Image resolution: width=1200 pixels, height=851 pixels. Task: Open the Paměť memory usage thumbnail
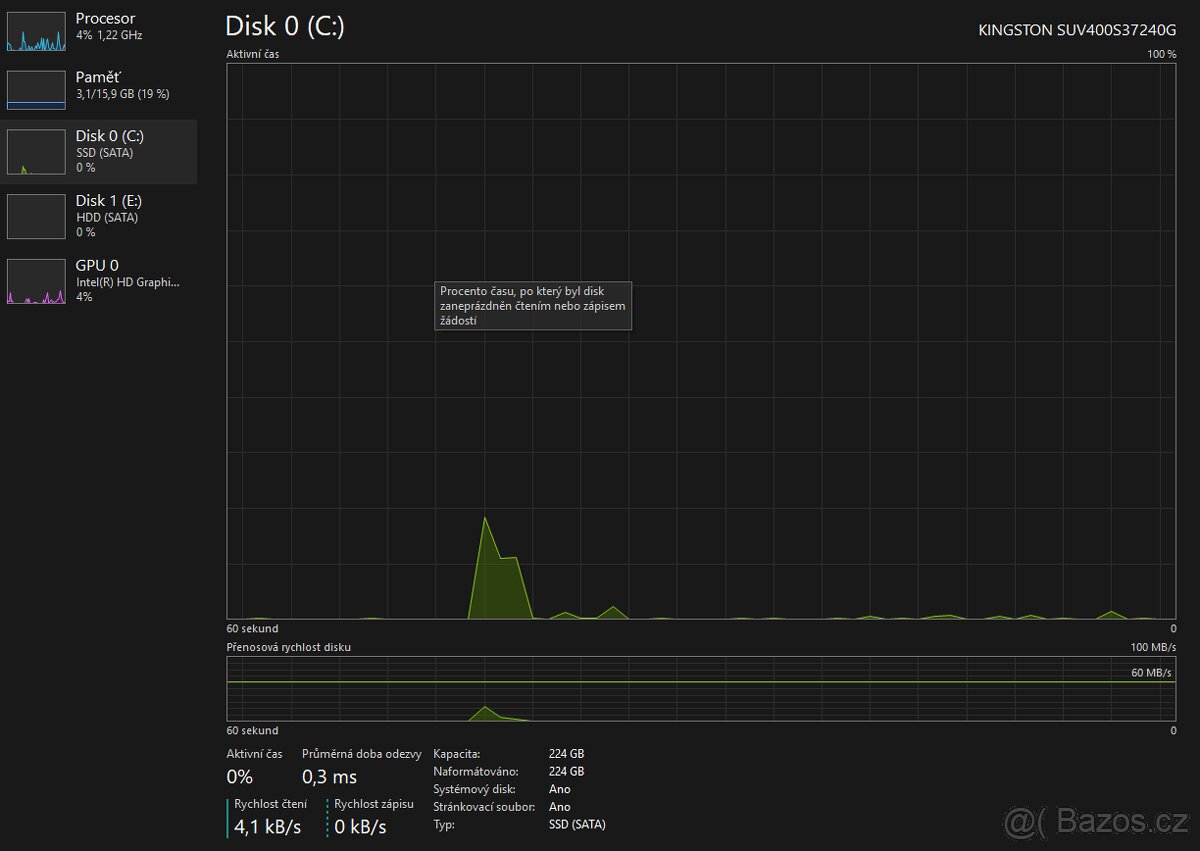(x=36, y=90)
